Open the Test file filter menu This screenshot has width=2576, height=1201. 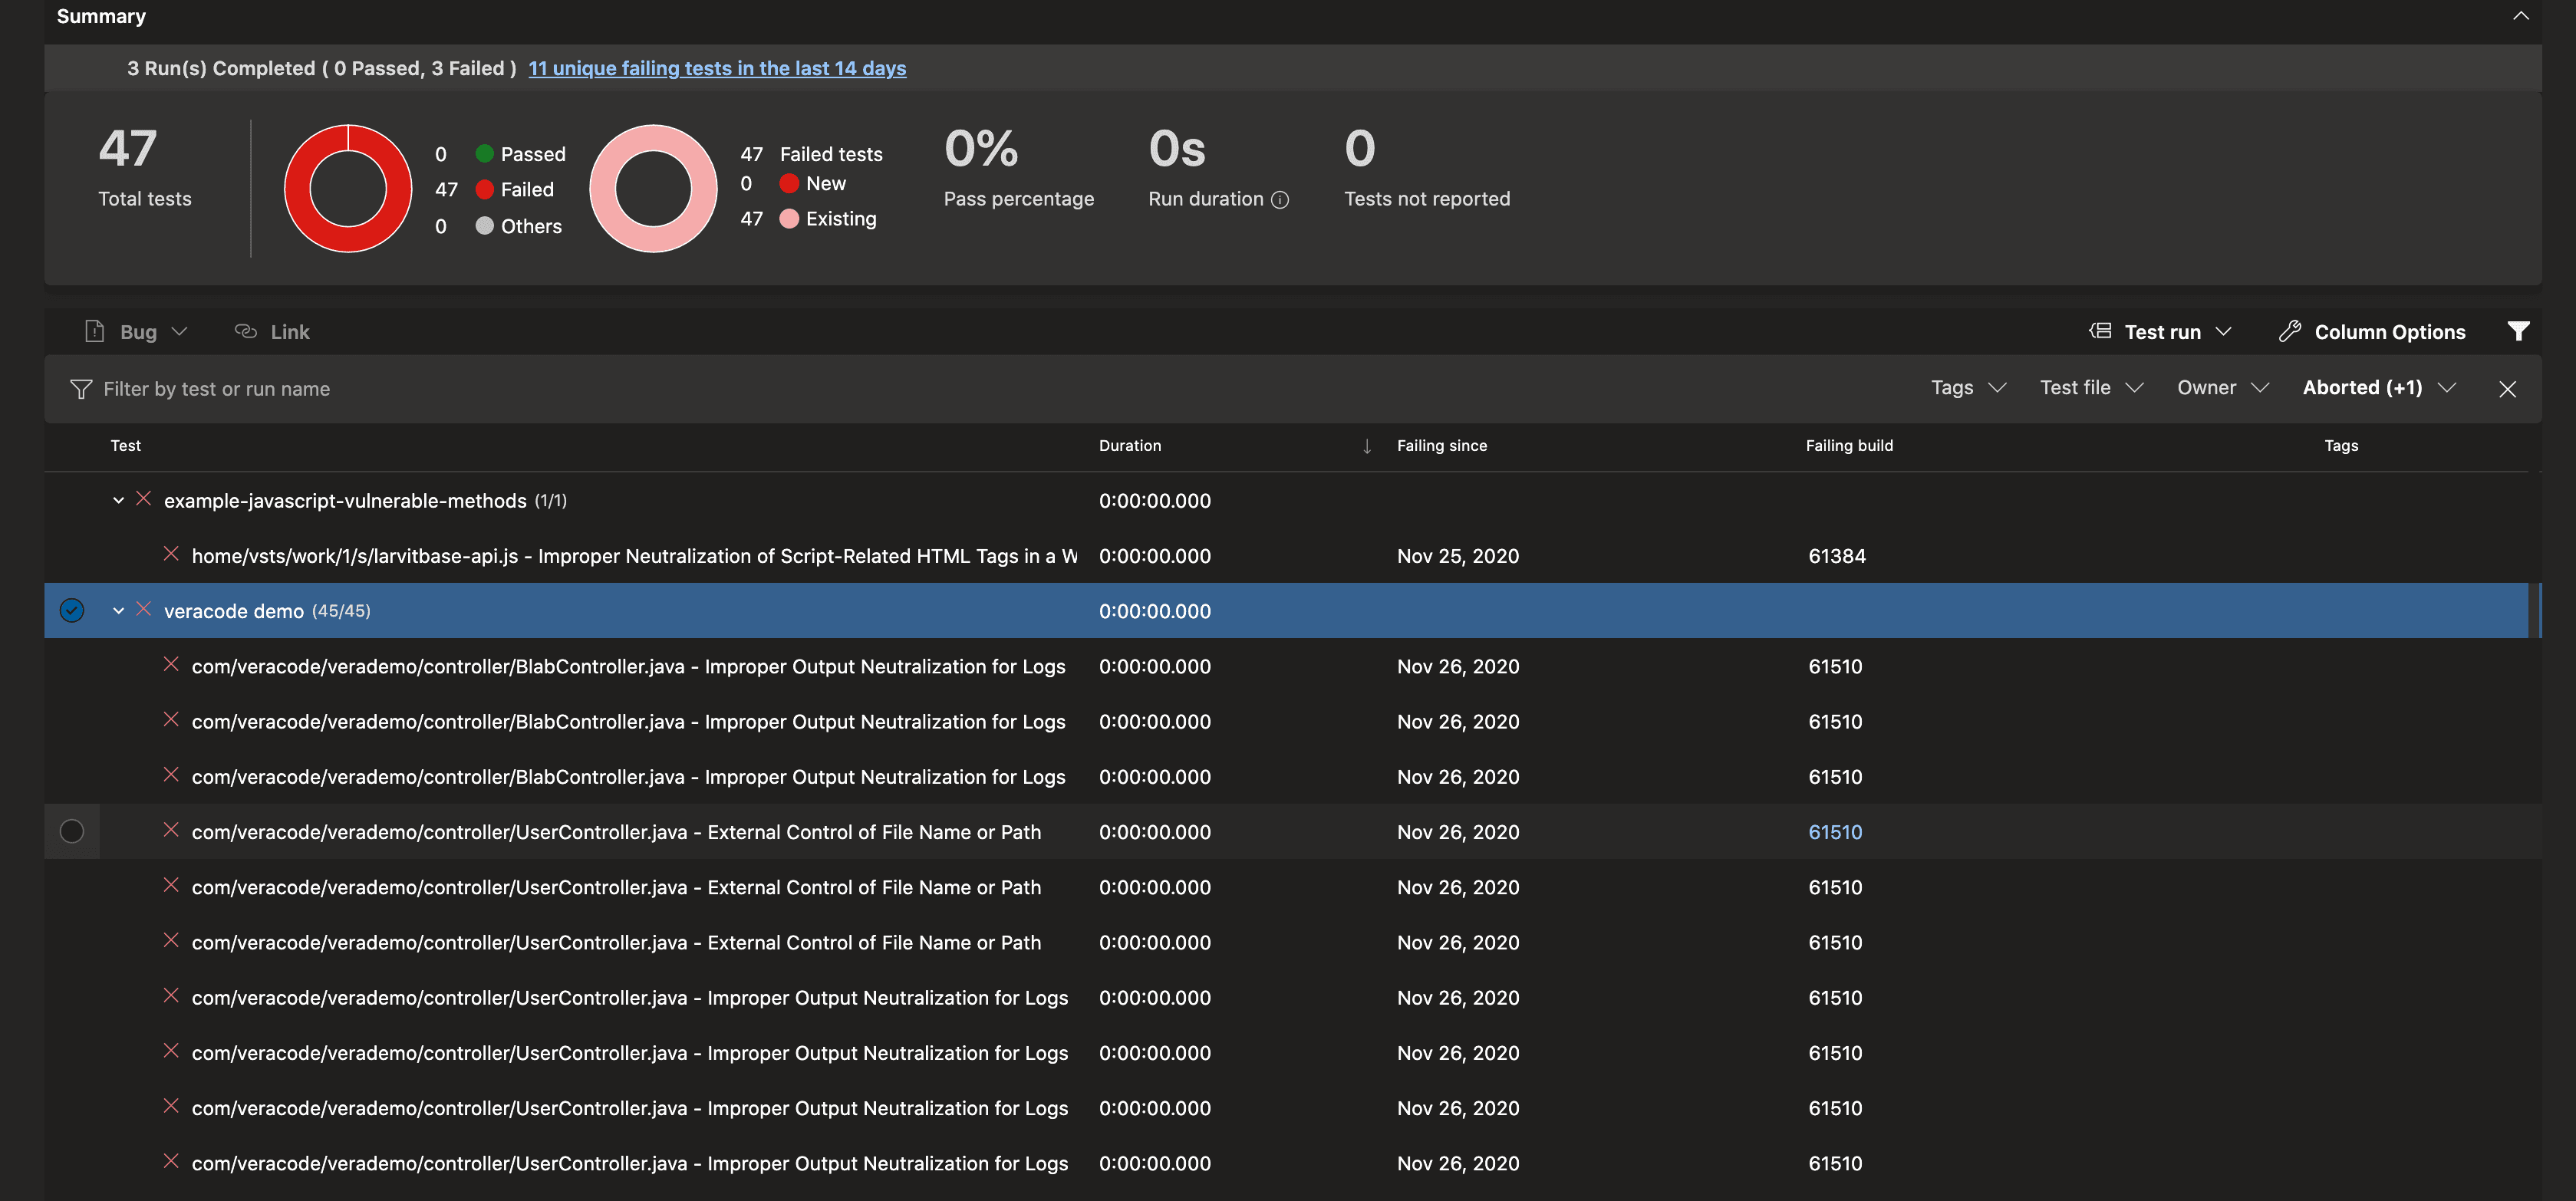point(2090,388)
